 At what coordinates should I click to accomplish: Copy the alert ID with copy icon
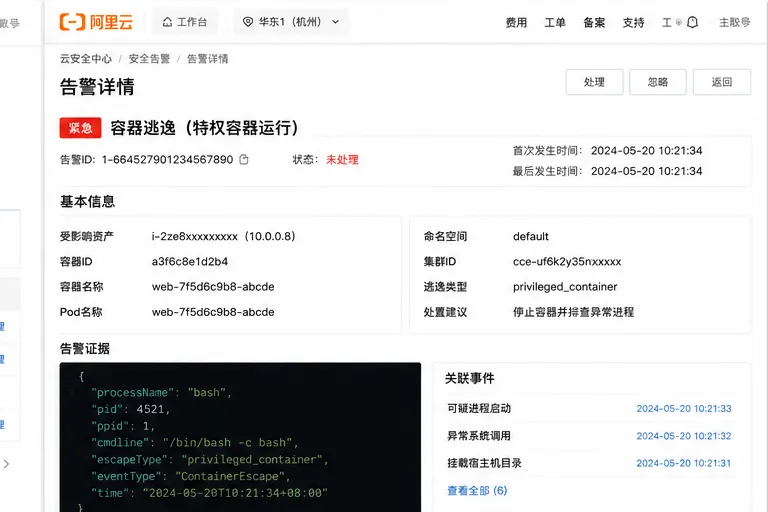click(x=244, y=159)
